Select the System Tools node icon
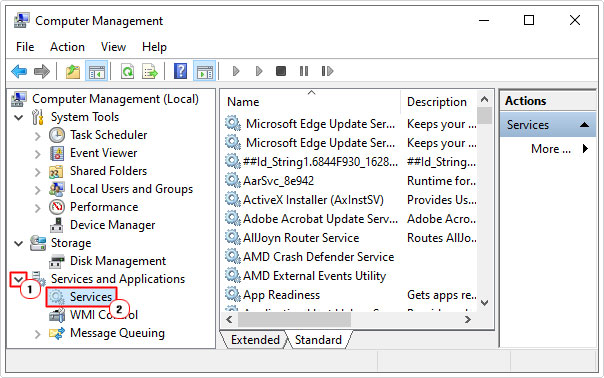This screenshot has width=604, height=378. (x=38, y=117)
